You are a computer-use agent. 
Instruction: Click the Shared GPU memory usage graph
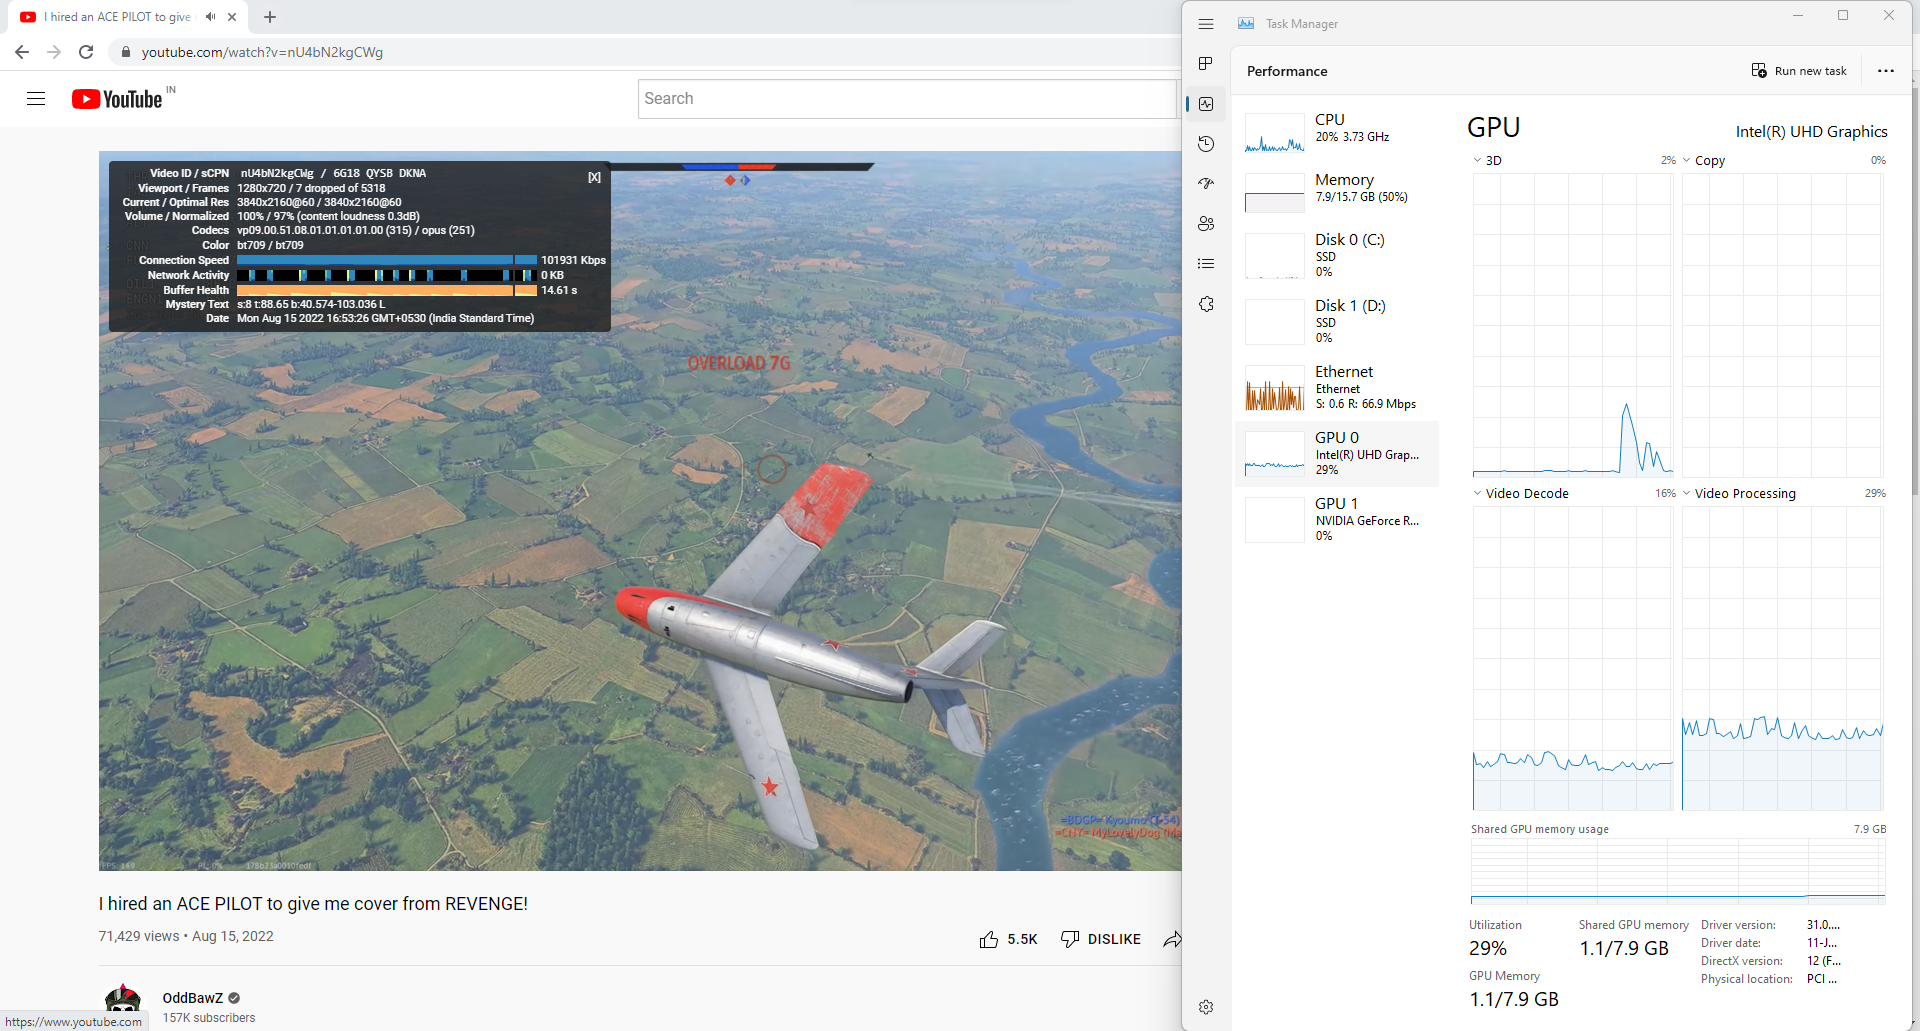coord(1678,871)
